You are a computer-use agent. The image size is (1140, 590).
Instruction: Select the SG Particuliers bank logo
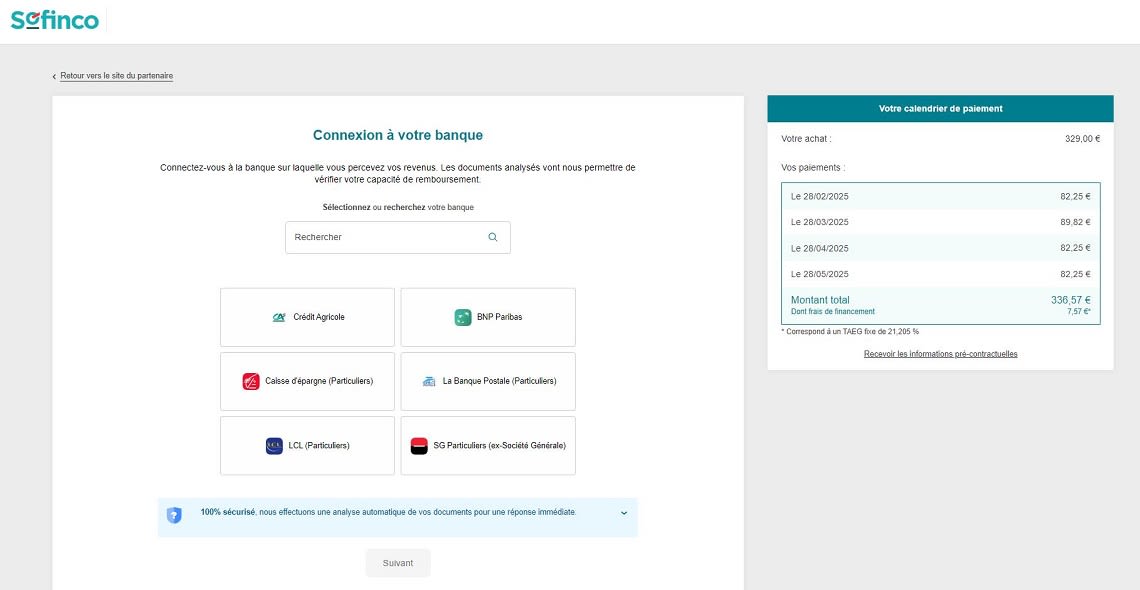click(x=421, y=445)
